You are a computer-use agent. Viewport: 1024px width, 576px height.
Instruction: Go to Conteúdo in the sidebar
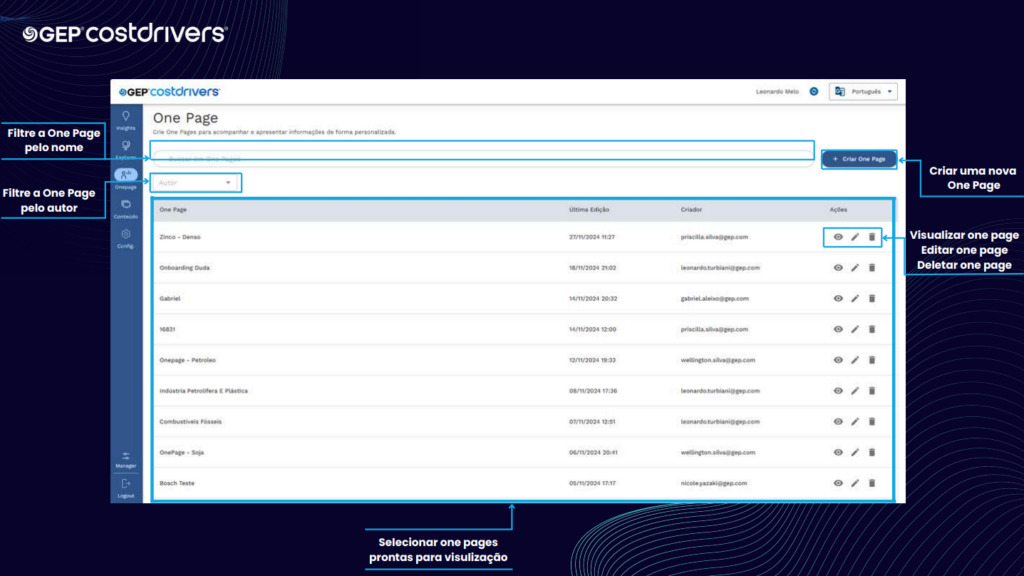126,209
